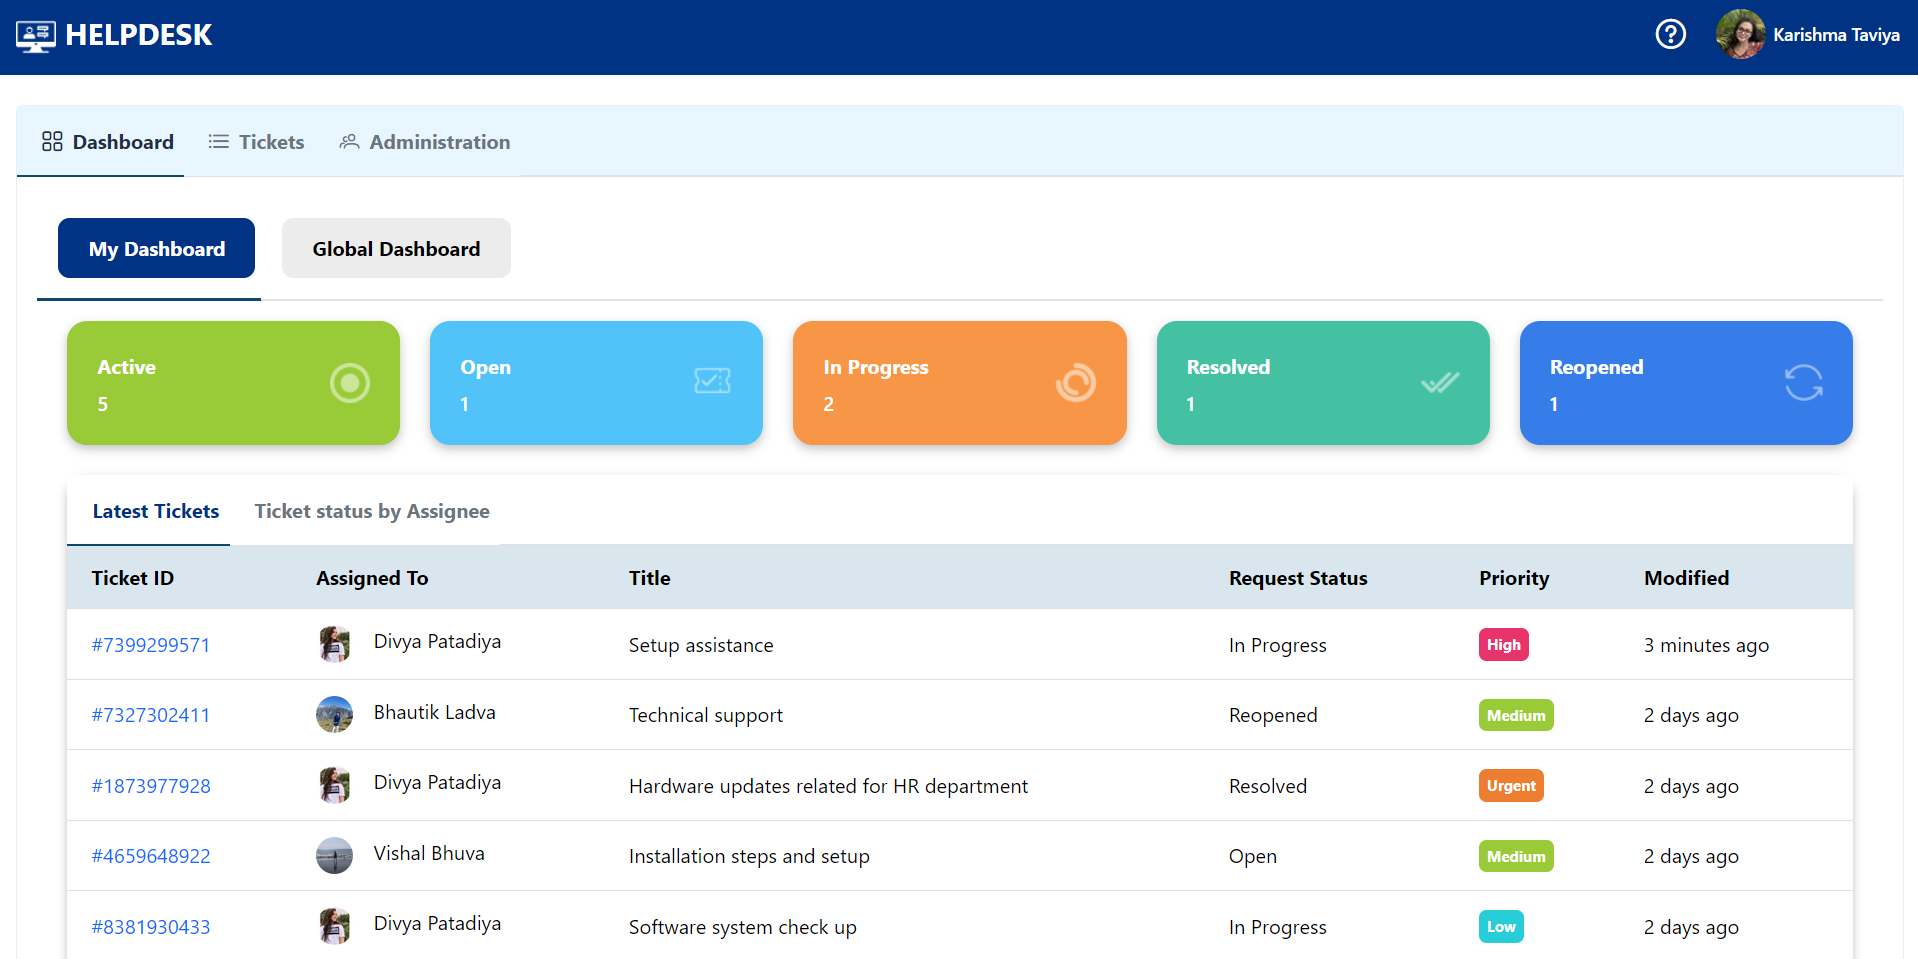Switch to the Ticket status by Assignee tab

pyautogui.click(x=371, y=511)
